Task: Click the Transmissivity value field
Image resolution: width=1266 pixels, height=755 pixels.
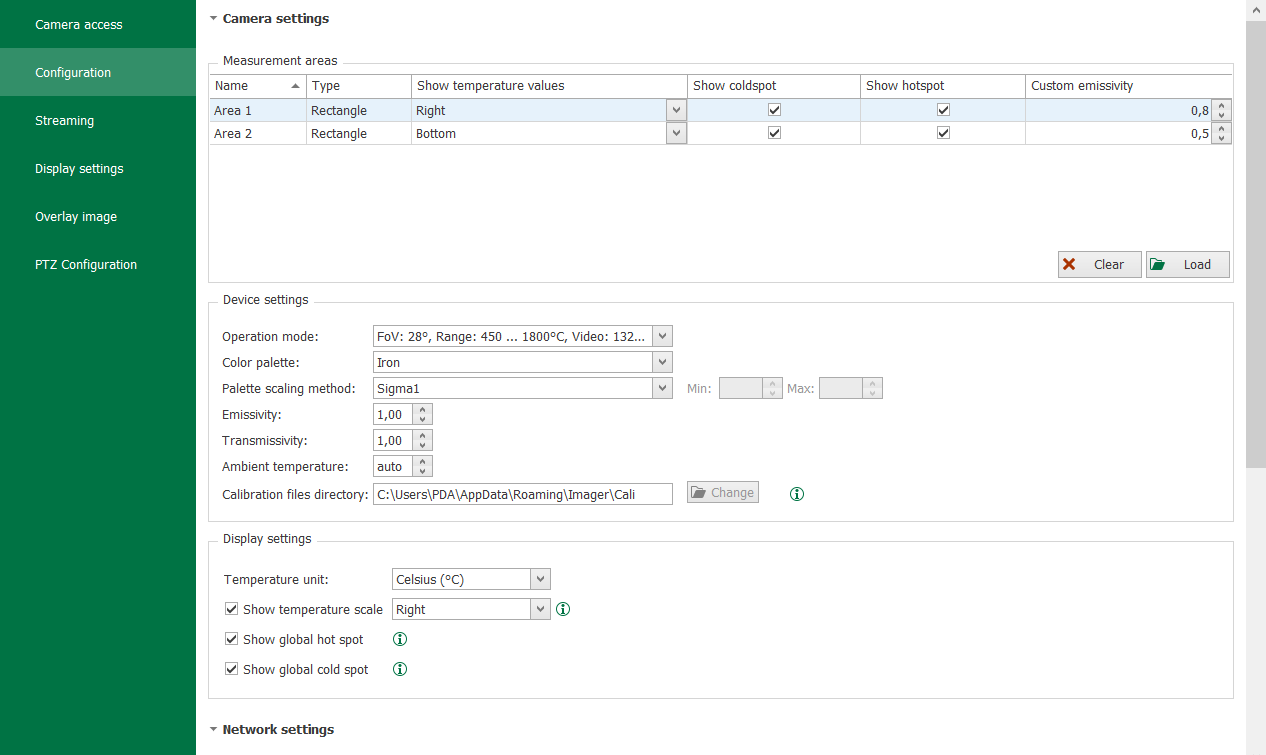Action: point(394,440)
